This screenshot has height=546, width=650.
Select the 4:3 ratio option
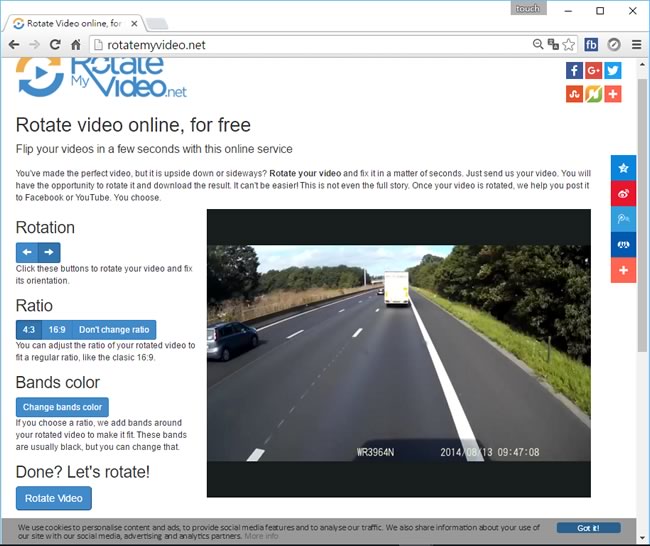[x=28, y=330]
